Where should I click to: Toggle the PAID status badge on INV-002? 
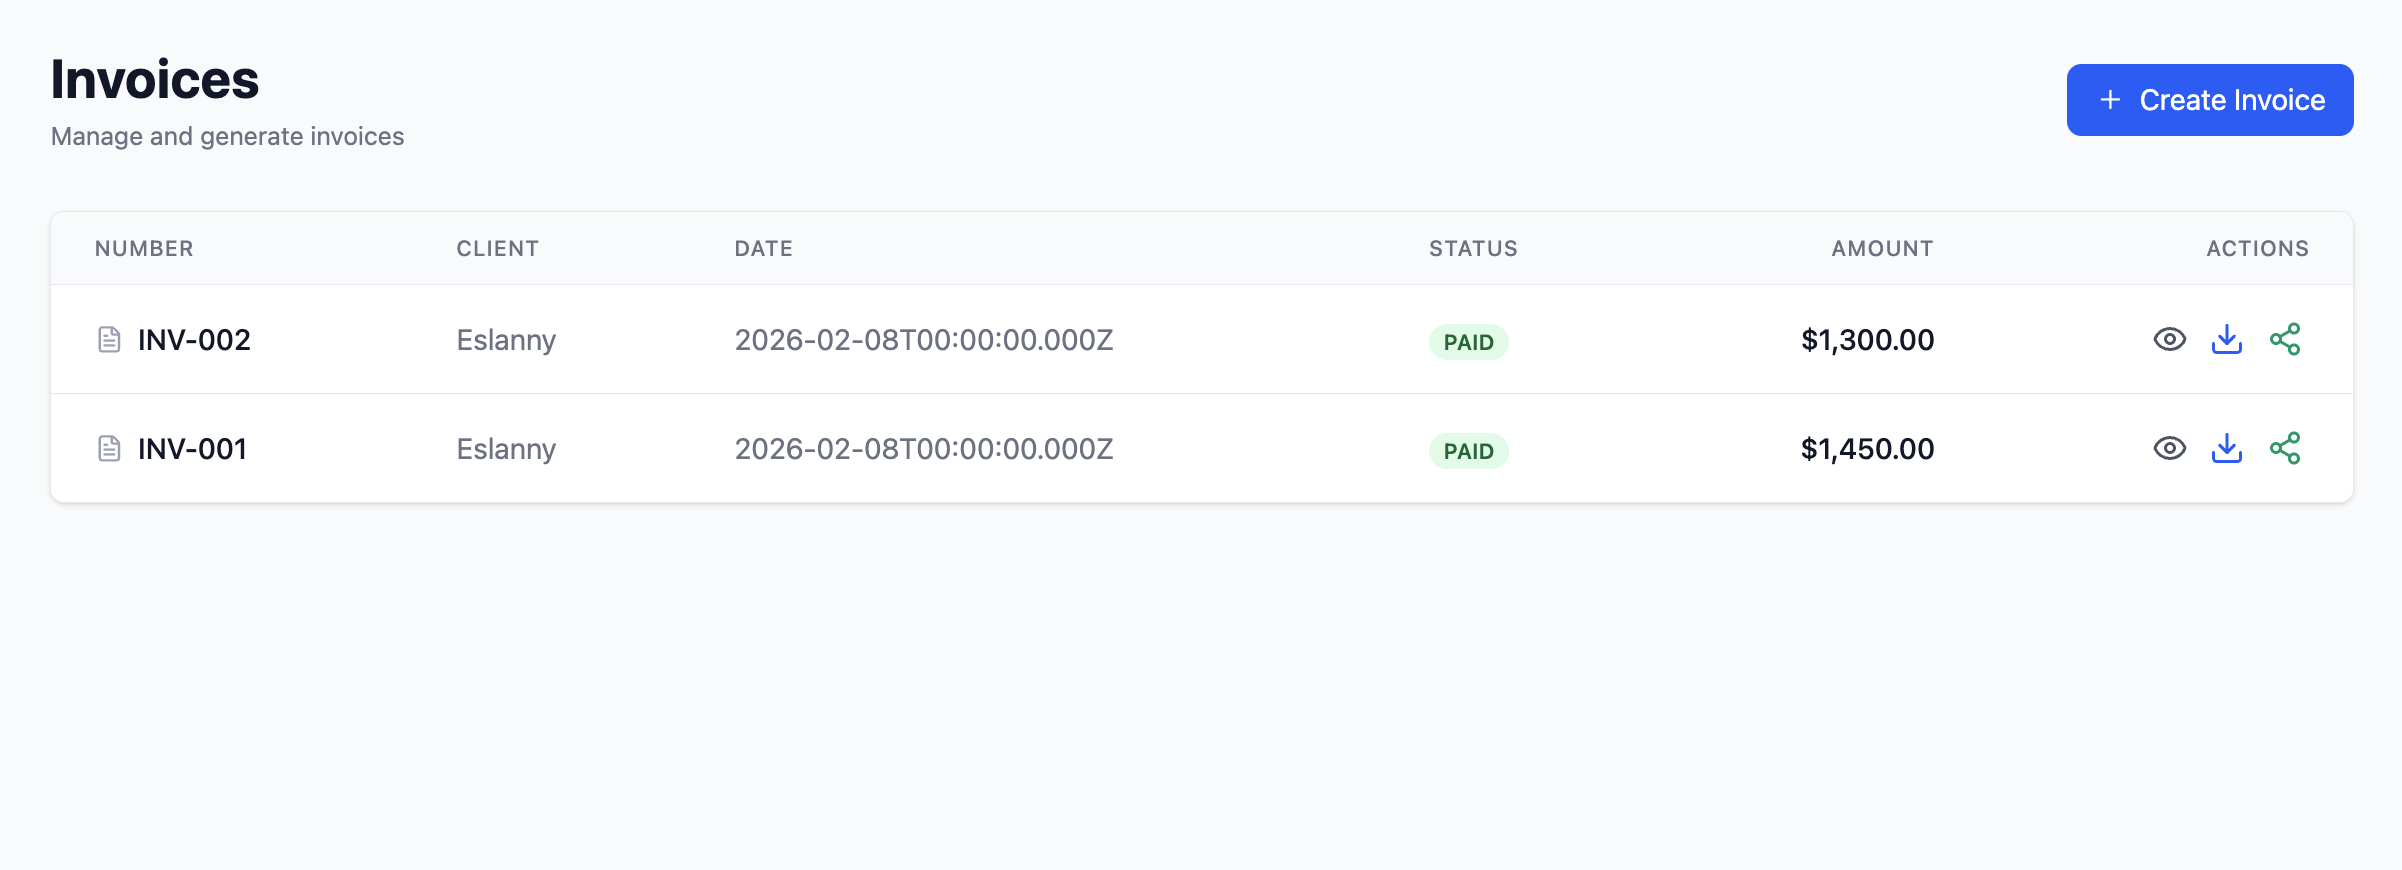pyautogui.click(x=1468, y=341)
